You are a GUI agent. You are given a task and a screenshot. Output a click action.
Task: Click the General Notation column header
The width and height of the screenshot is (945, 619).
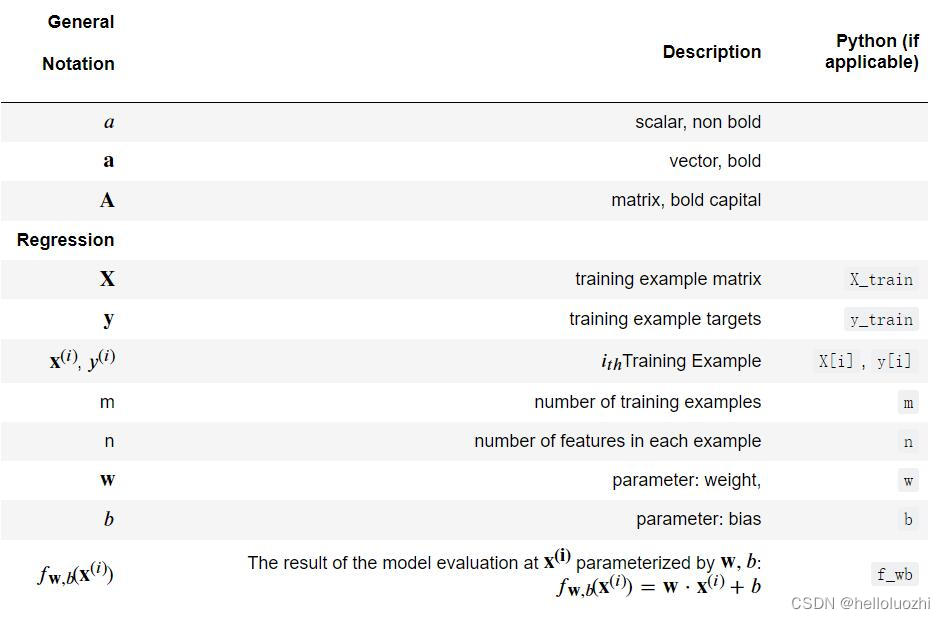78,43
